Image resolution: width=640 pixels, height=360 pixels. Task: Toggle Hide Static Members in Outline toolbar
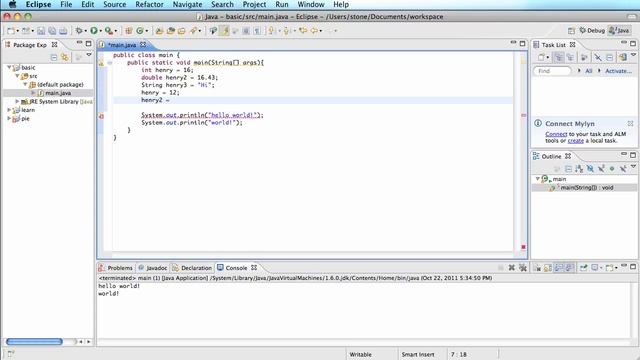(x=601, y=168)
